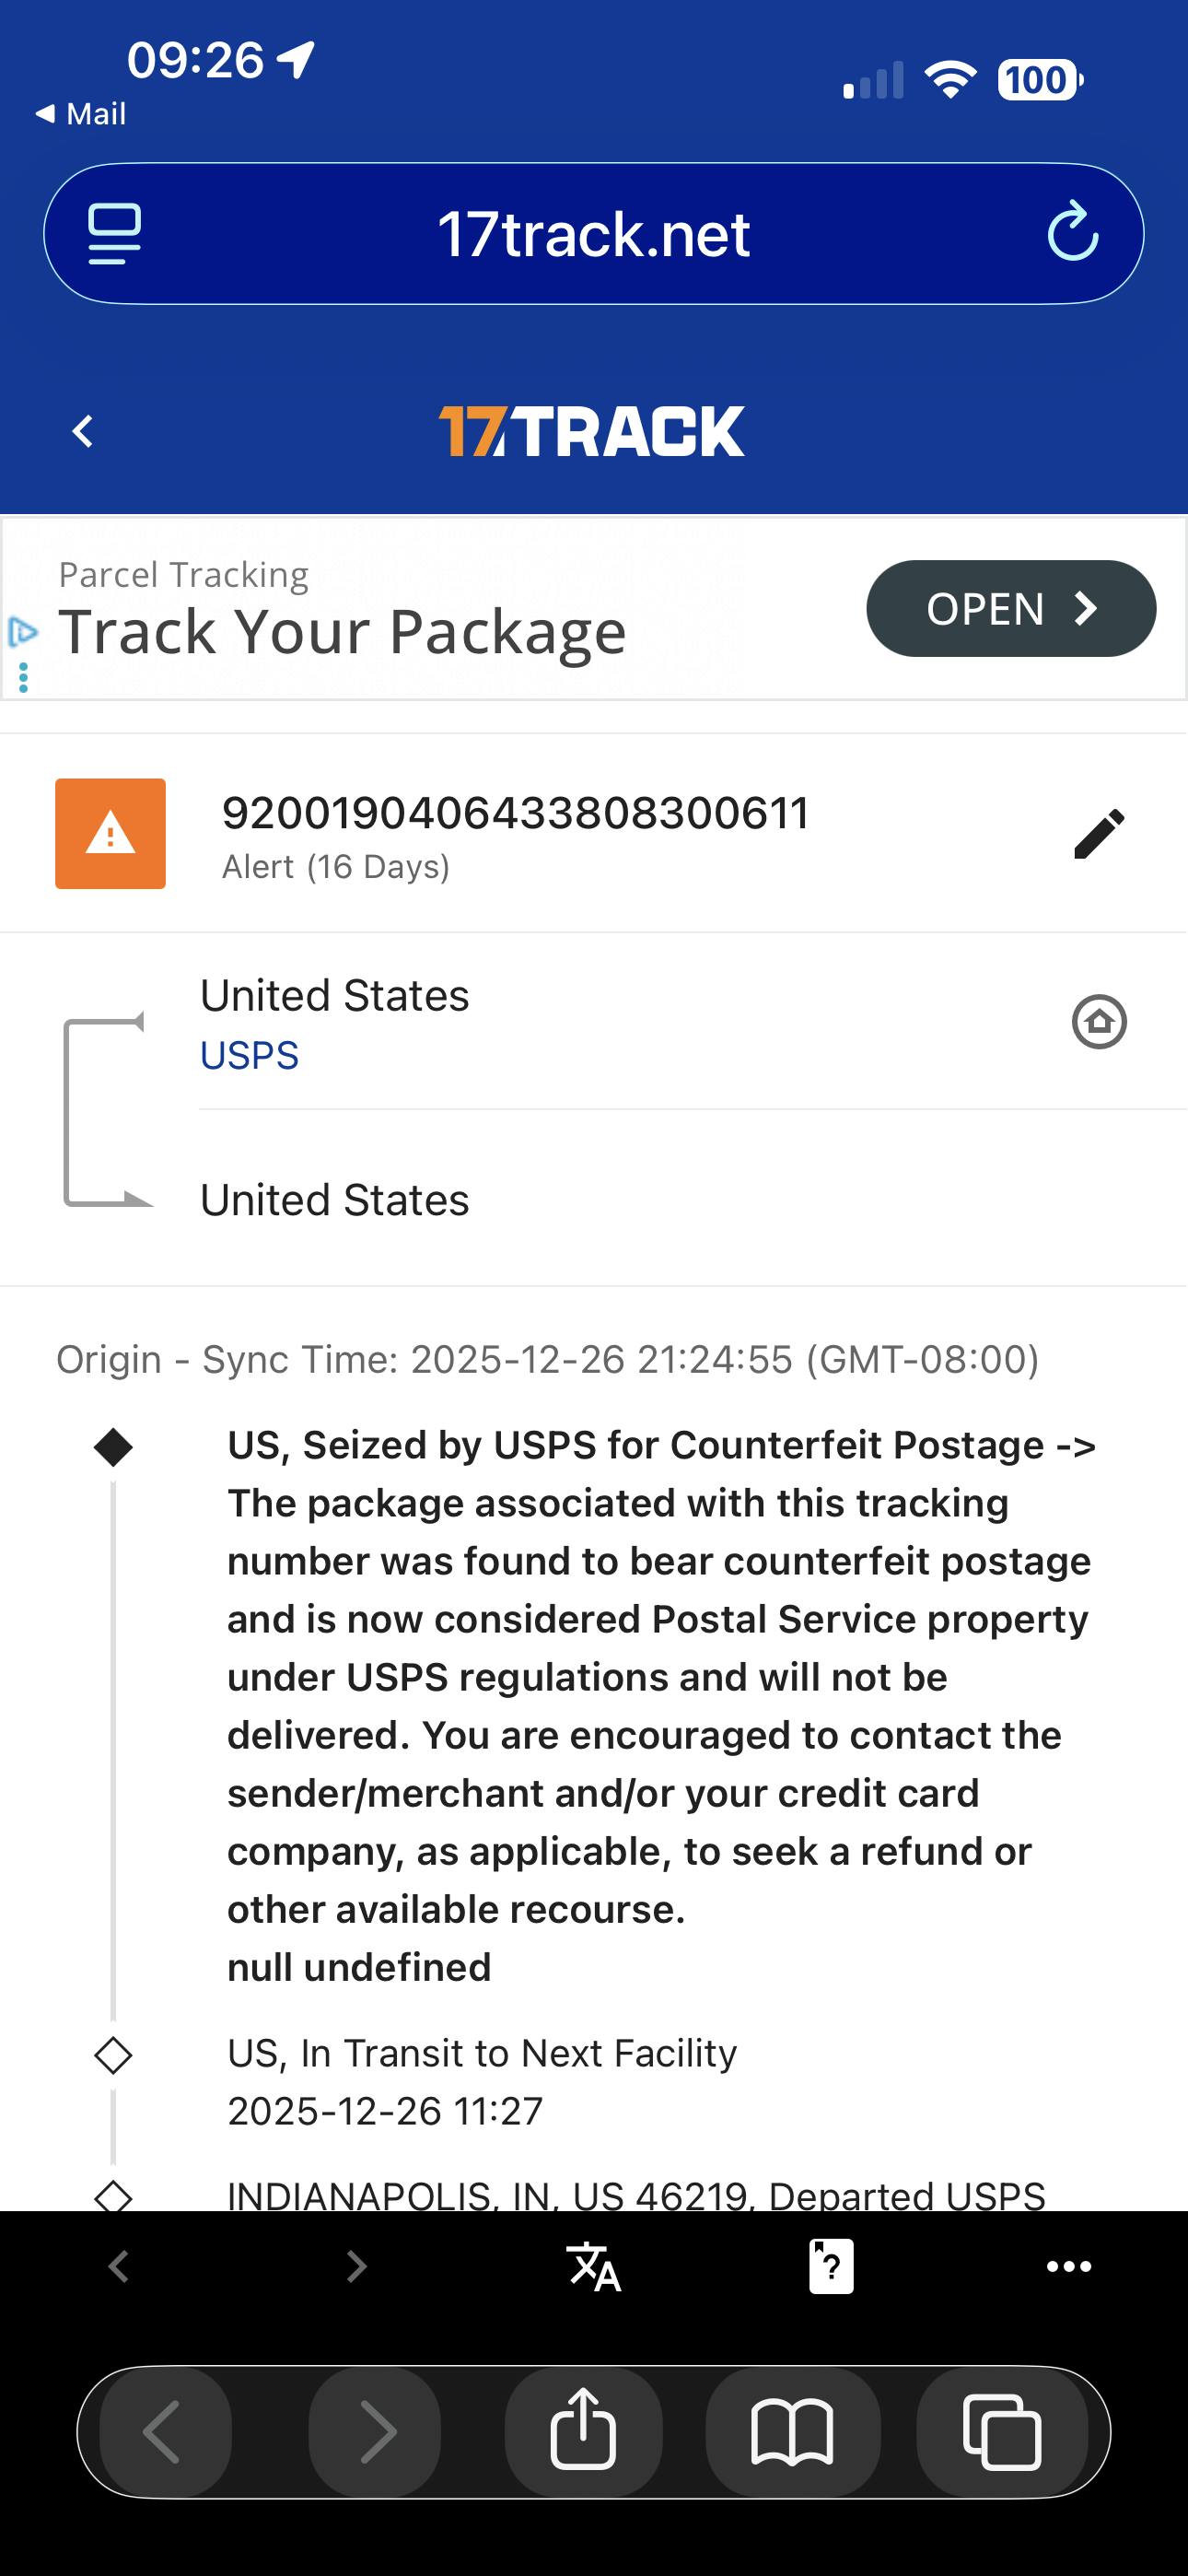Open the reader/page settings icon in address bar
Viewport: 1188px width, 2576px height.
click(x=114, y=234)
